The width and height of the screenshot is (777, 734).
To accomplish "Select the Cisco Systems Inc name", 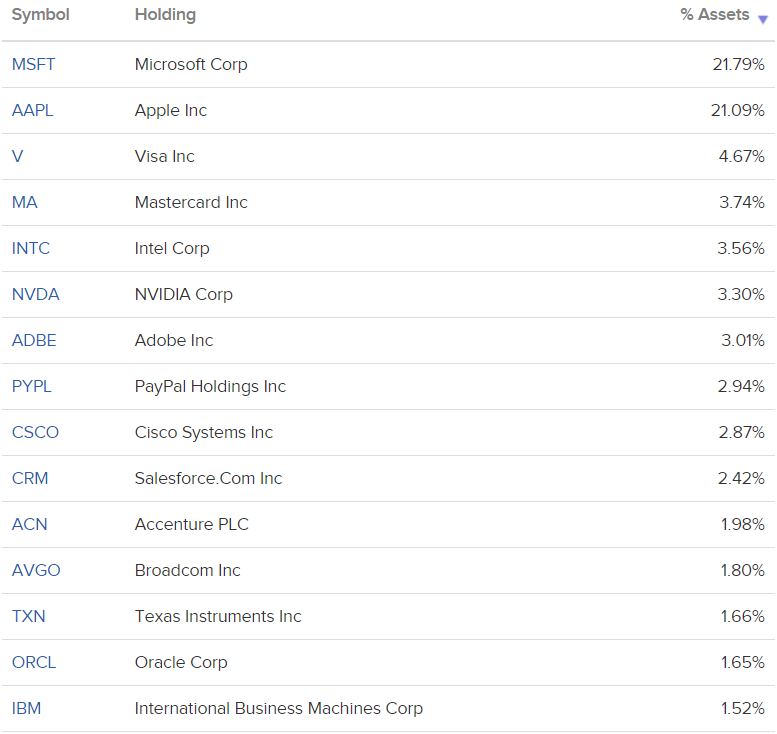I will pyautogui.click(x=204, y=433).
